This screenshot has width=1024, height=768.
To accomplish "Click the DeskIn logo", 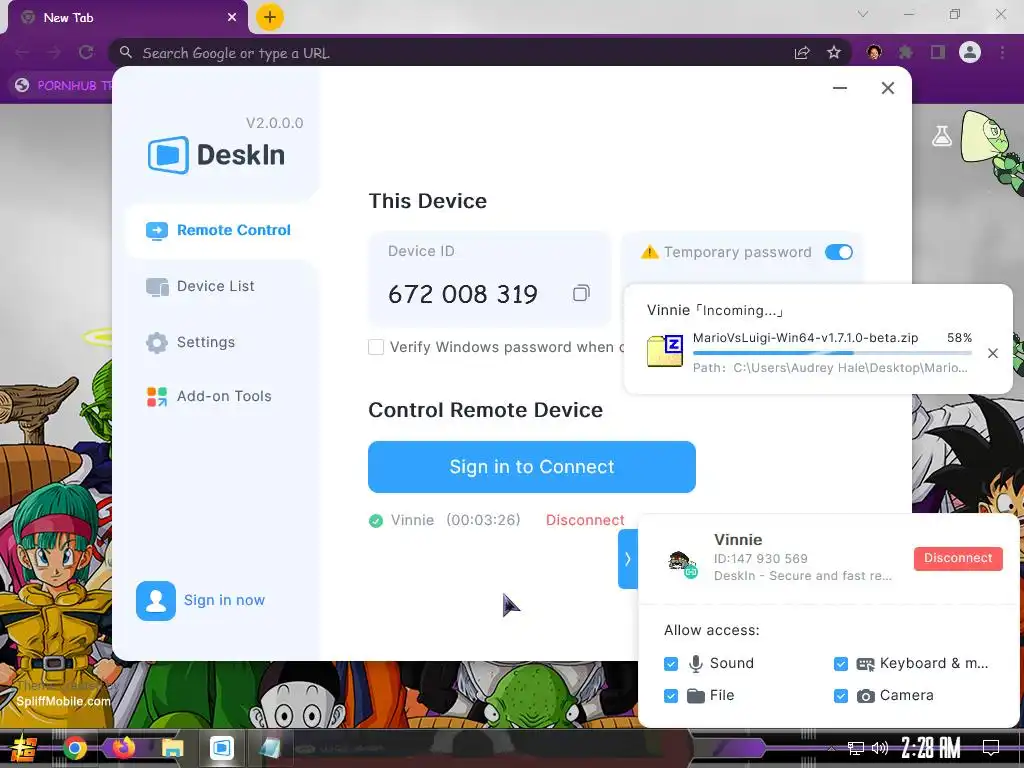I will click(216, 155).
